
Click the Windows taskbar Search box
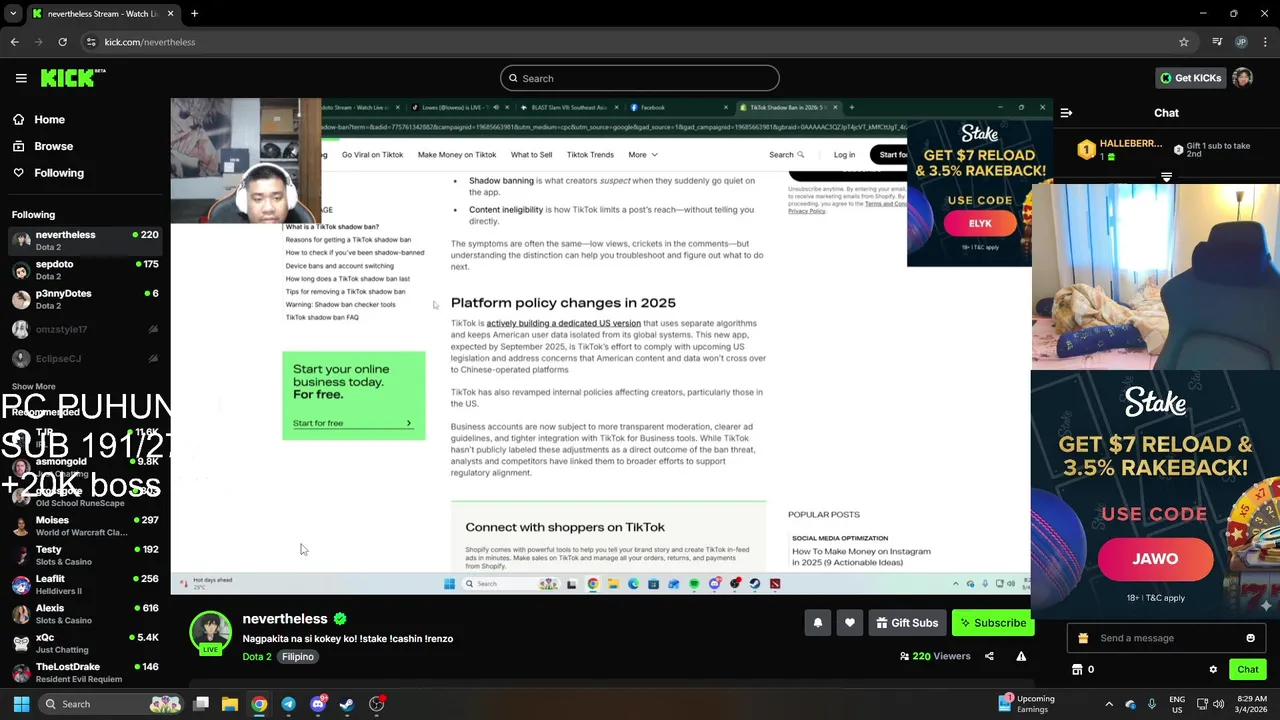[x=111, y=704]
